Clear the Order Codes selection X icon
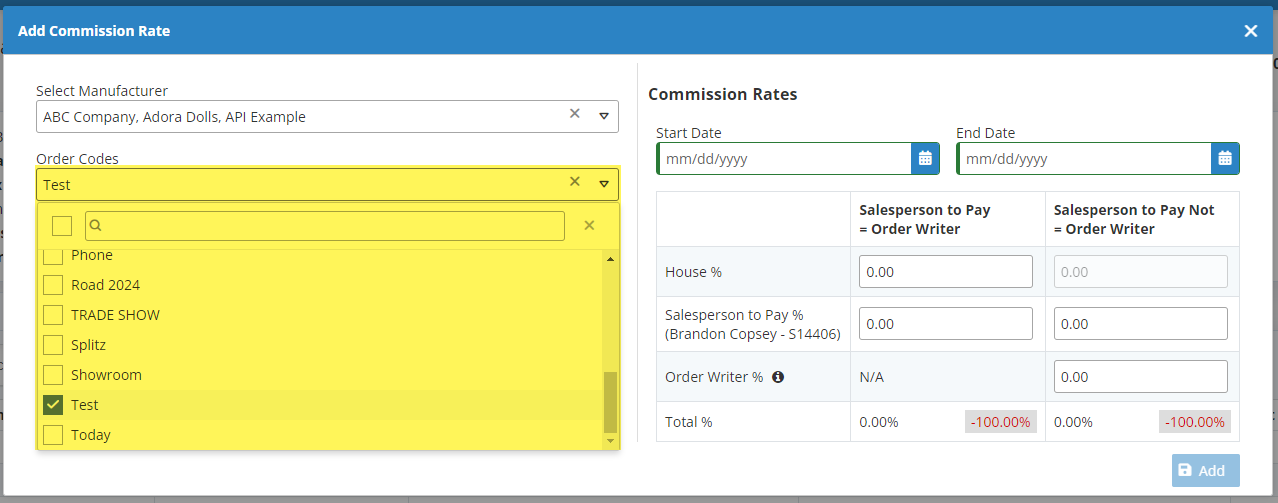 (x=575, y=182)
